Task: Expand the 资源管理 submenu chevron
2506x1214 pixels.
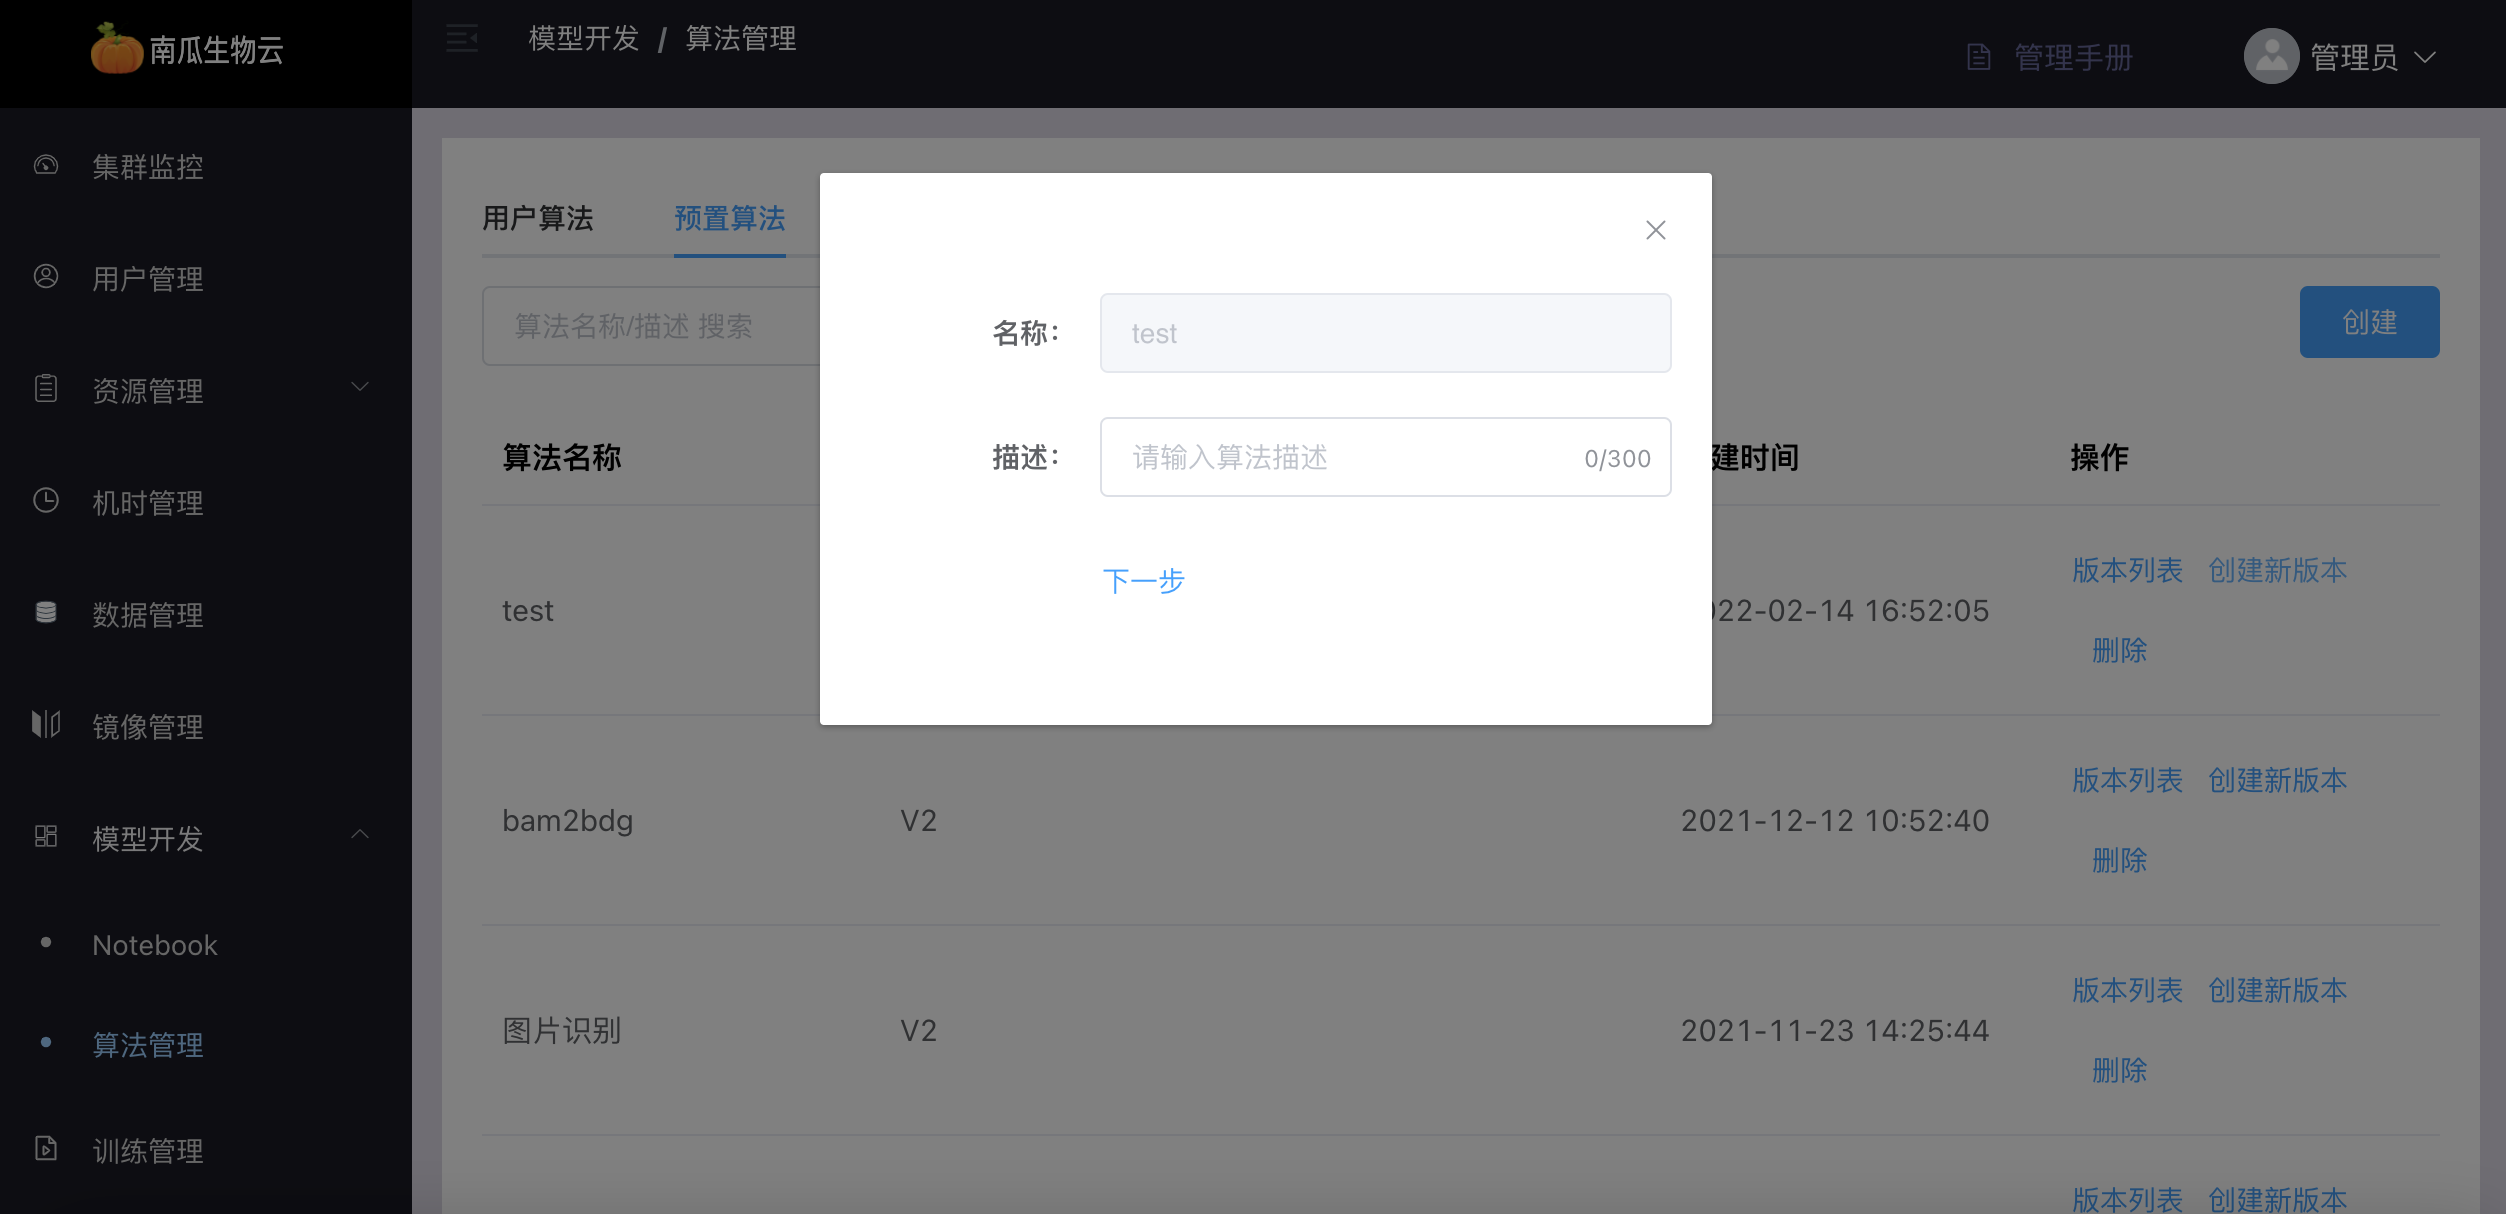Action: (x=360, y=387)
